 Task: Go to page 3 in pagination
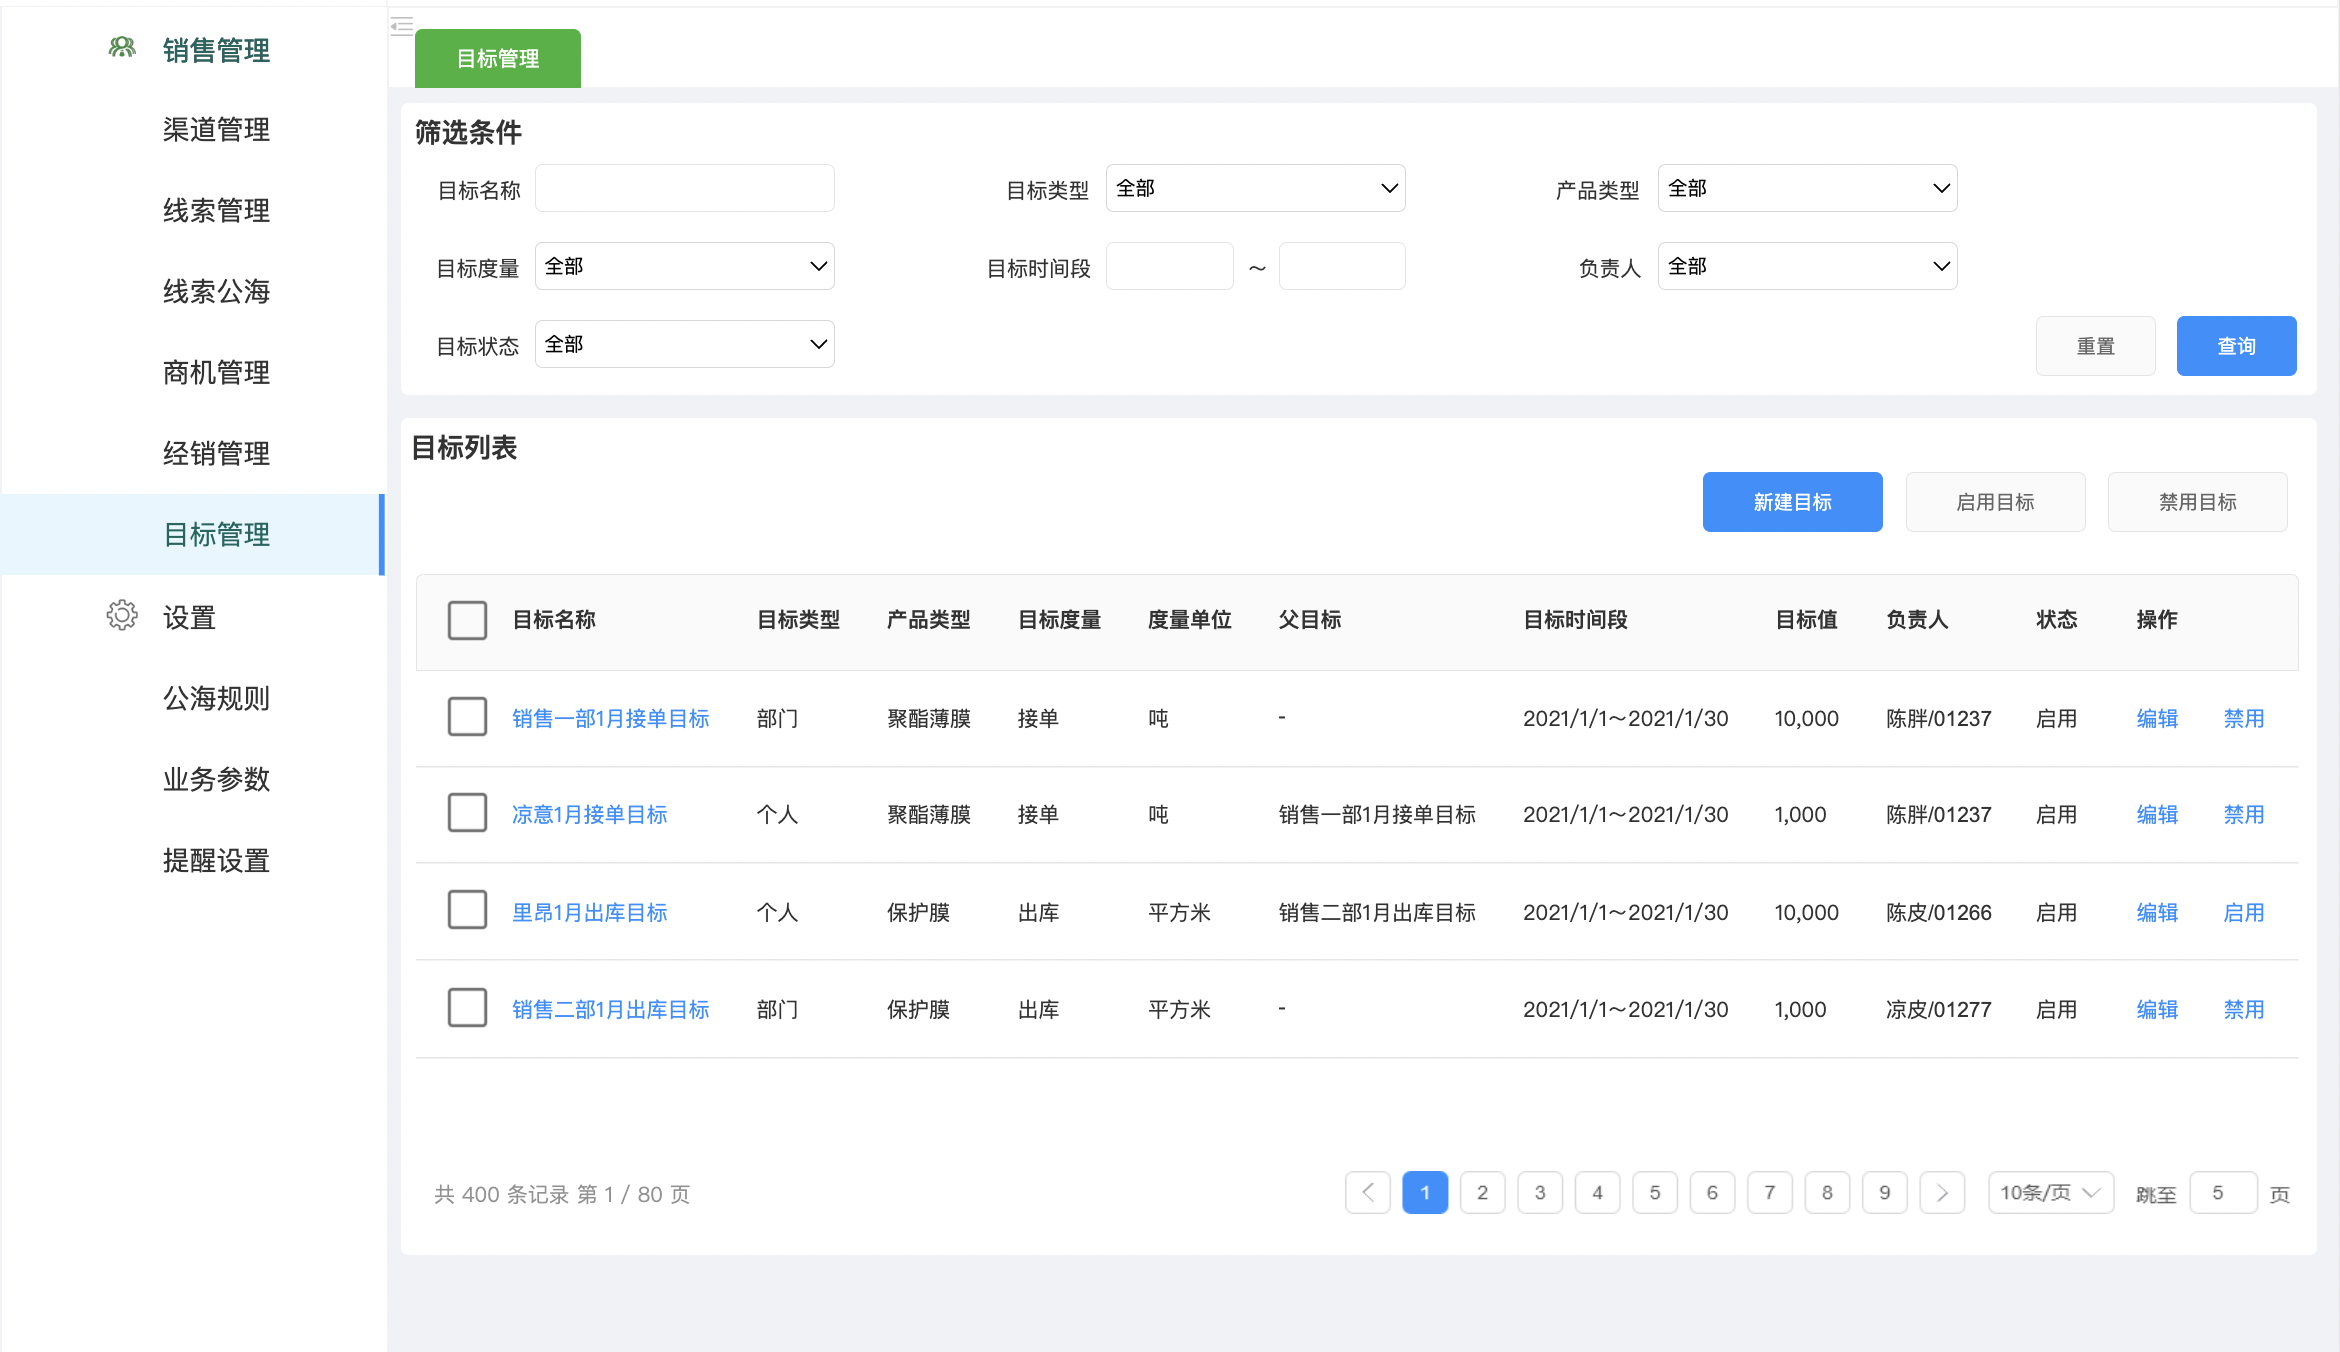(x=1540, y=1192)
